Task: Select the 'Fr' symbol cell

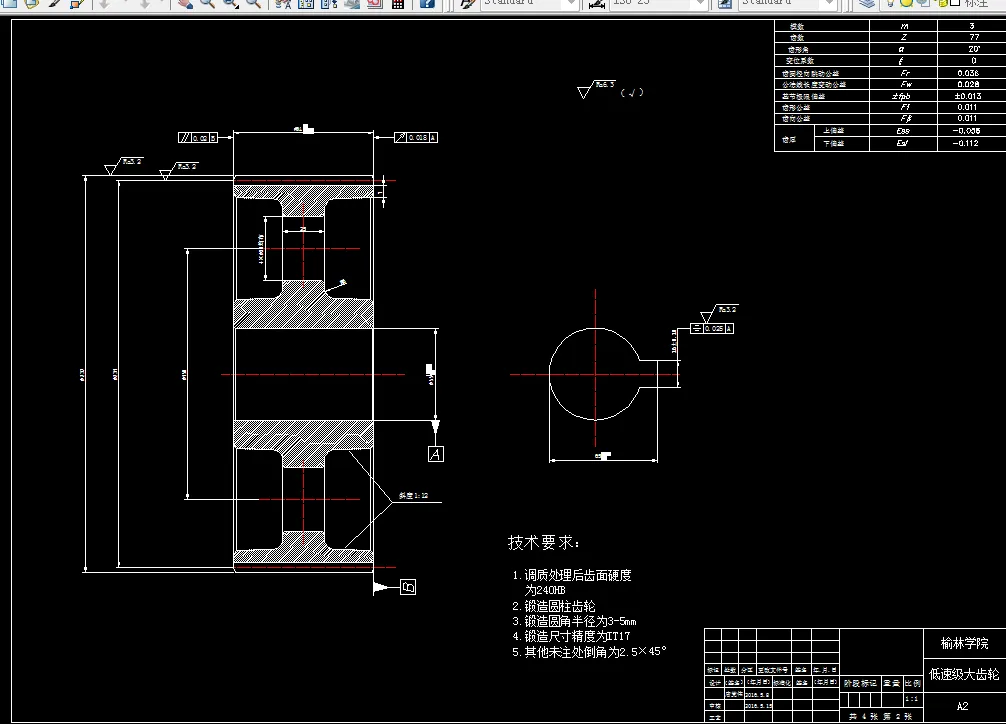Action: click(x=903, y=73)
